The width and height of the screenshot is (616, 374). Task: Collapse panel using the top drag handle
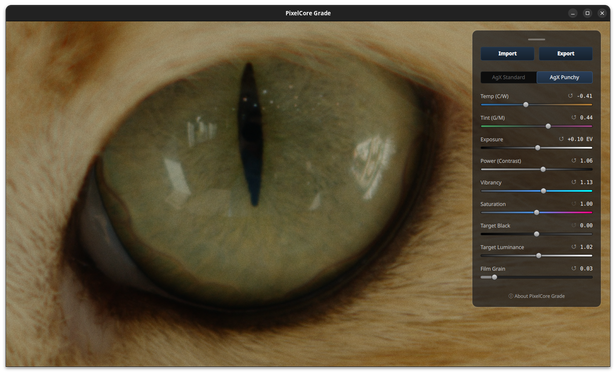point(536,39)
